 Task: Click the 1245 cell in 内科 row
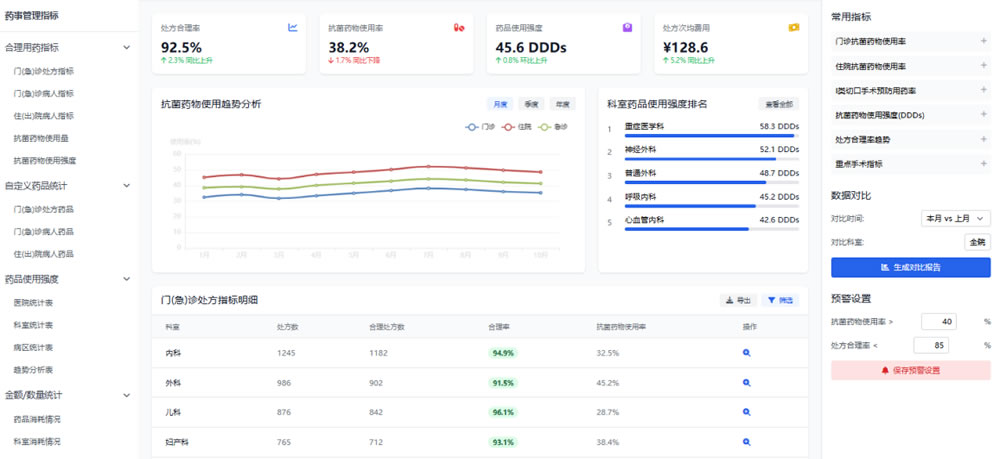pyautogui.click(x=288, y=353)
